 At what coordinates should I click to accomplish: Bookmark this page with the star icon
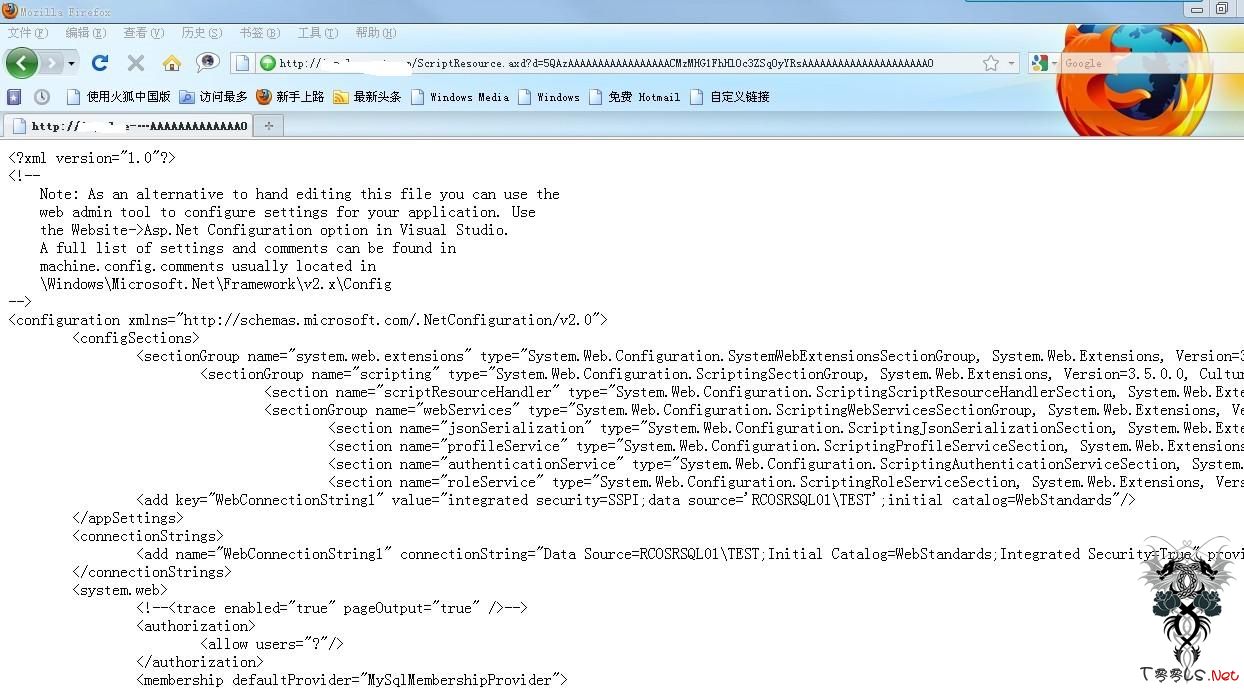(x=991, y=63)
